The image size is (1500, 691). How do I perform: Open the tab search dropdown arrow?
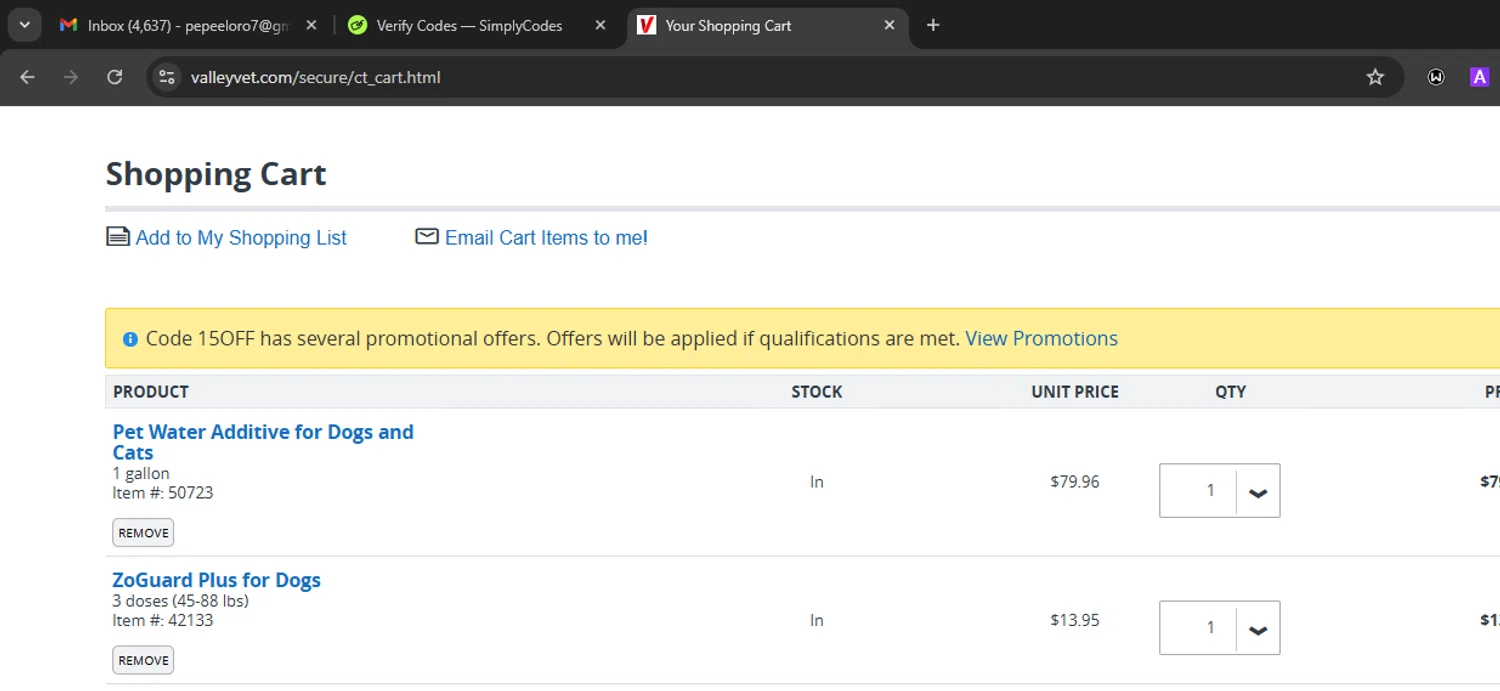click(24, 25)
